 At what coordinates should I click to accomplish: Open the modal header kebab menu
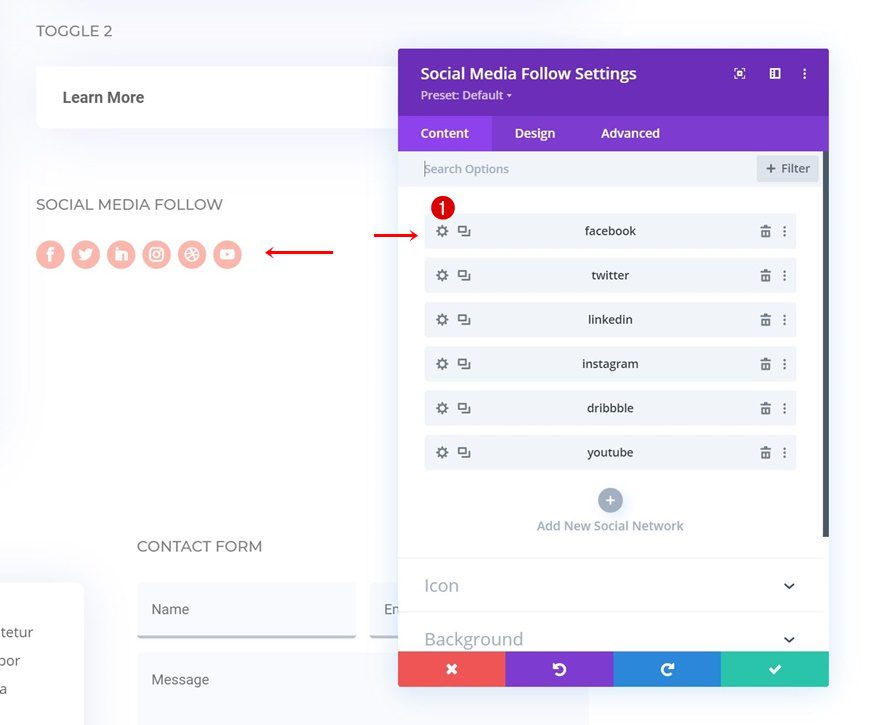[805, 74]
